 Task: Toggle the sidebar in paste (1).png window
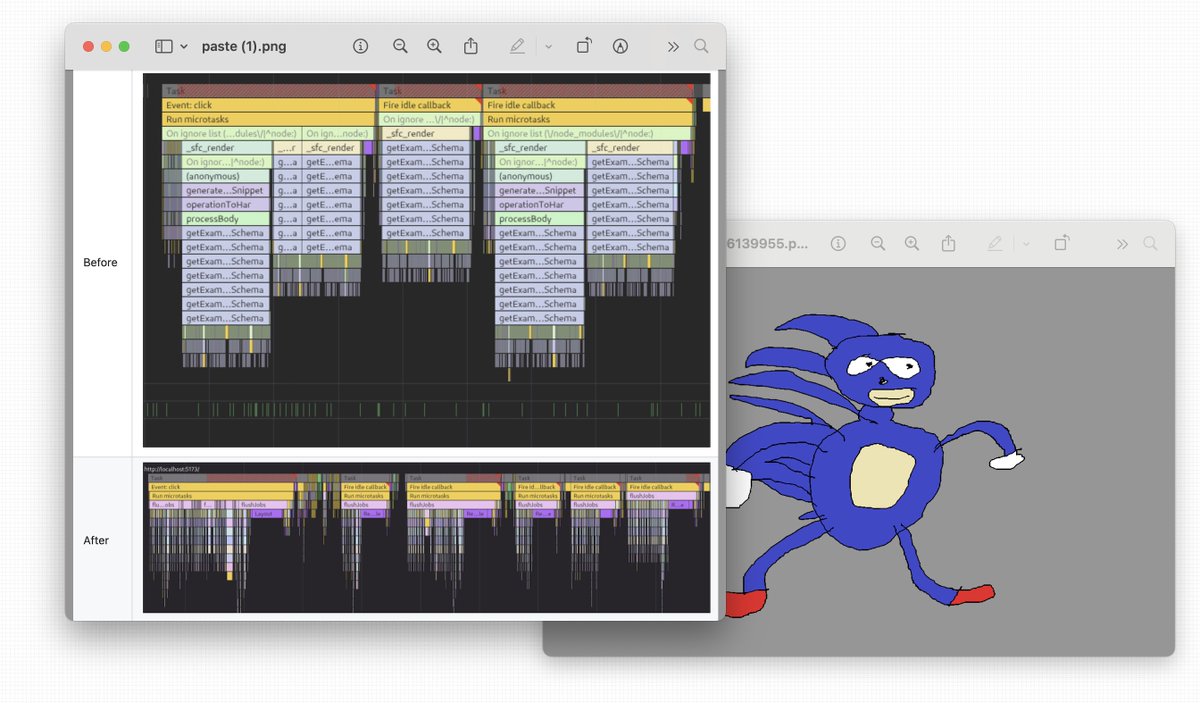pyautogui.click(x=164, y=47)
